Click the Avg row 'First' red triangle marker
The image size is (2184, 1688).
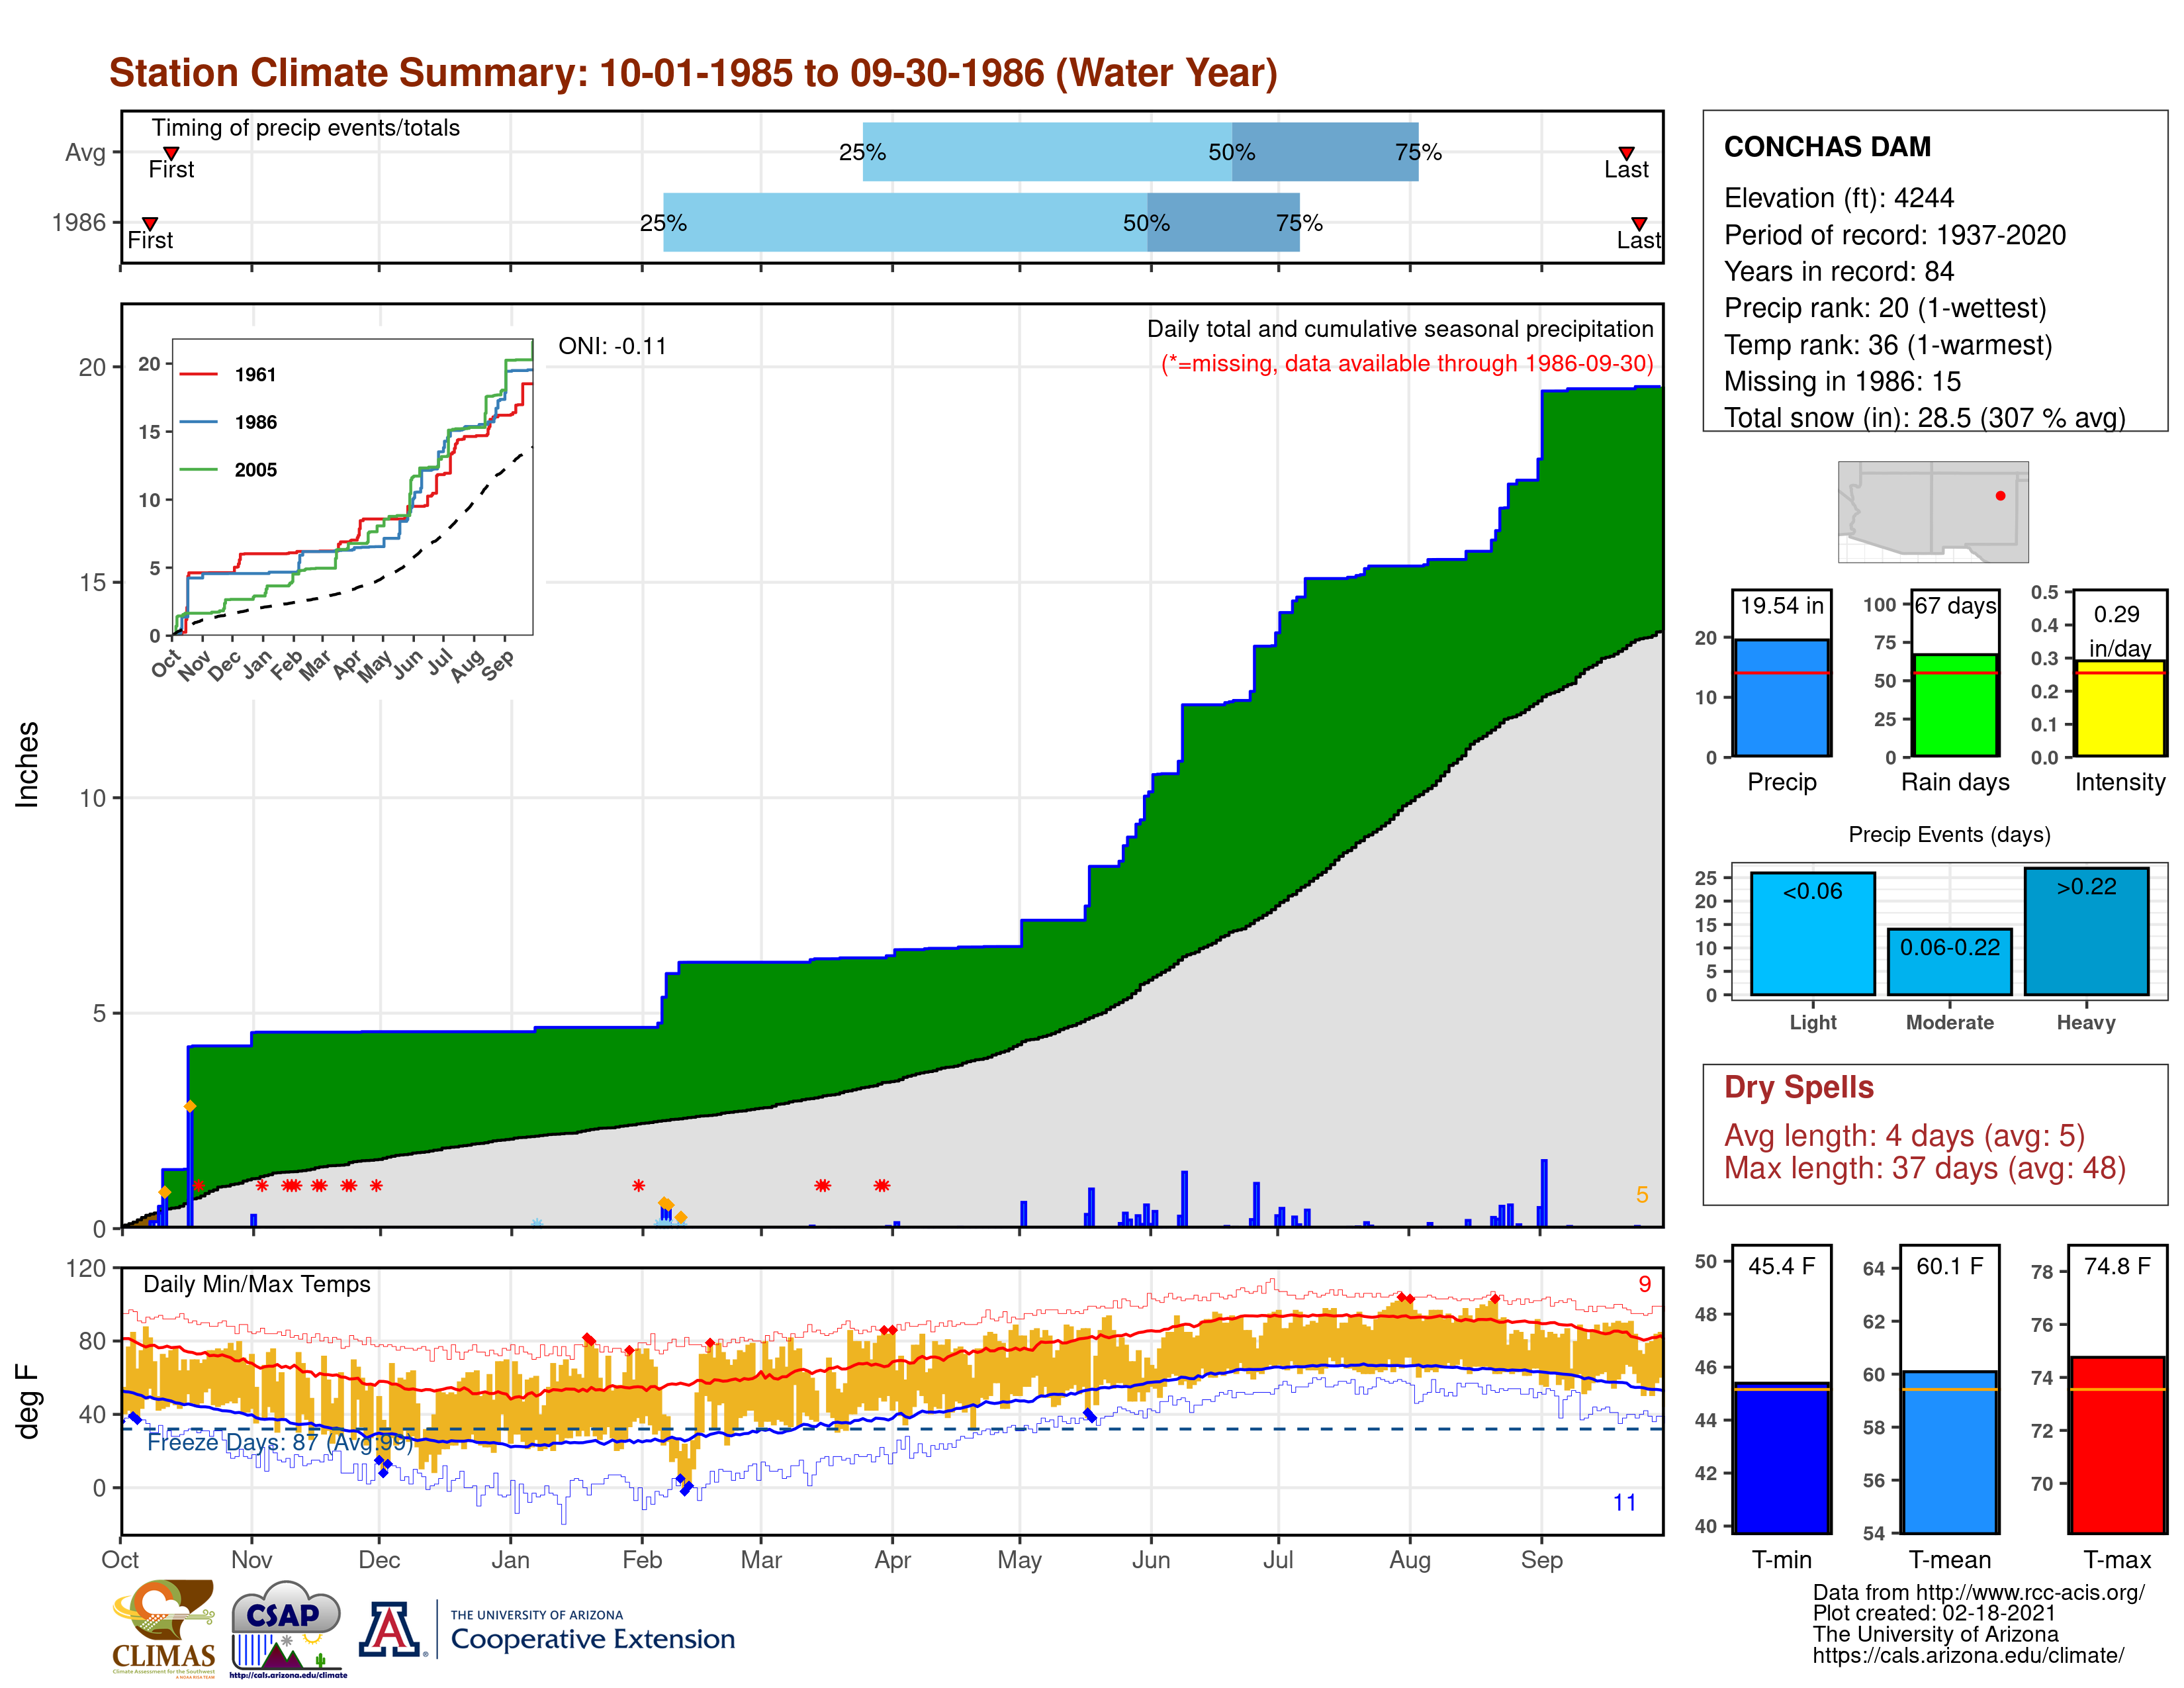(x=171, y=153)
